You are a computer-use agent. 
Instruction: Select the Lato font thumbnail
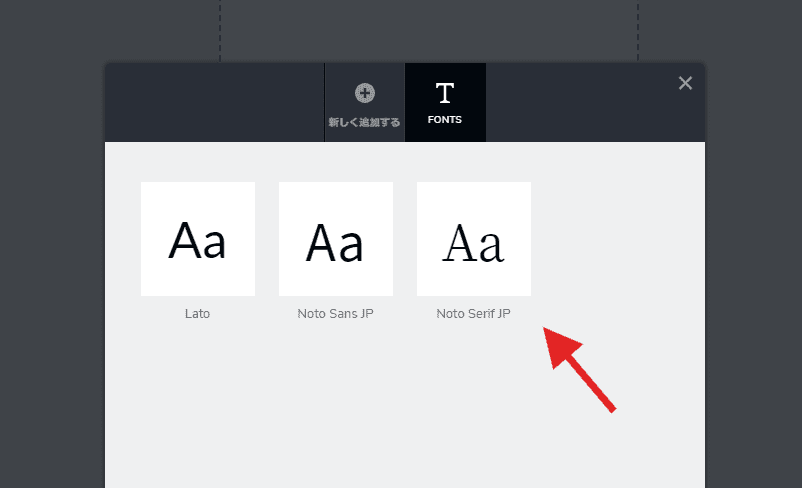point(198,239)
